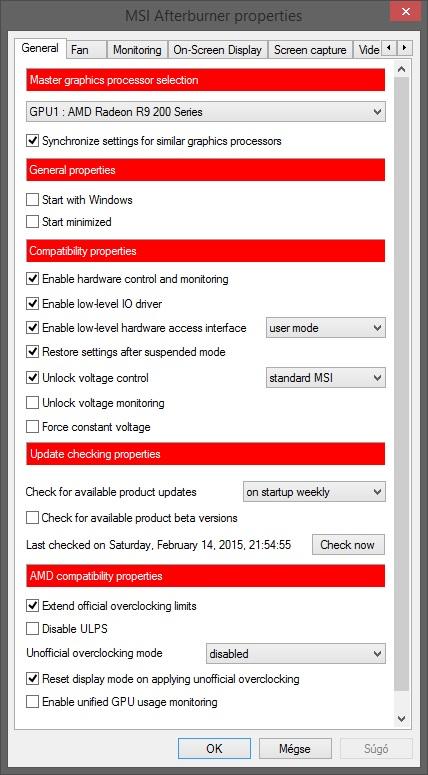
Task: Switch to the Fan tab
Action: (86, 50)
